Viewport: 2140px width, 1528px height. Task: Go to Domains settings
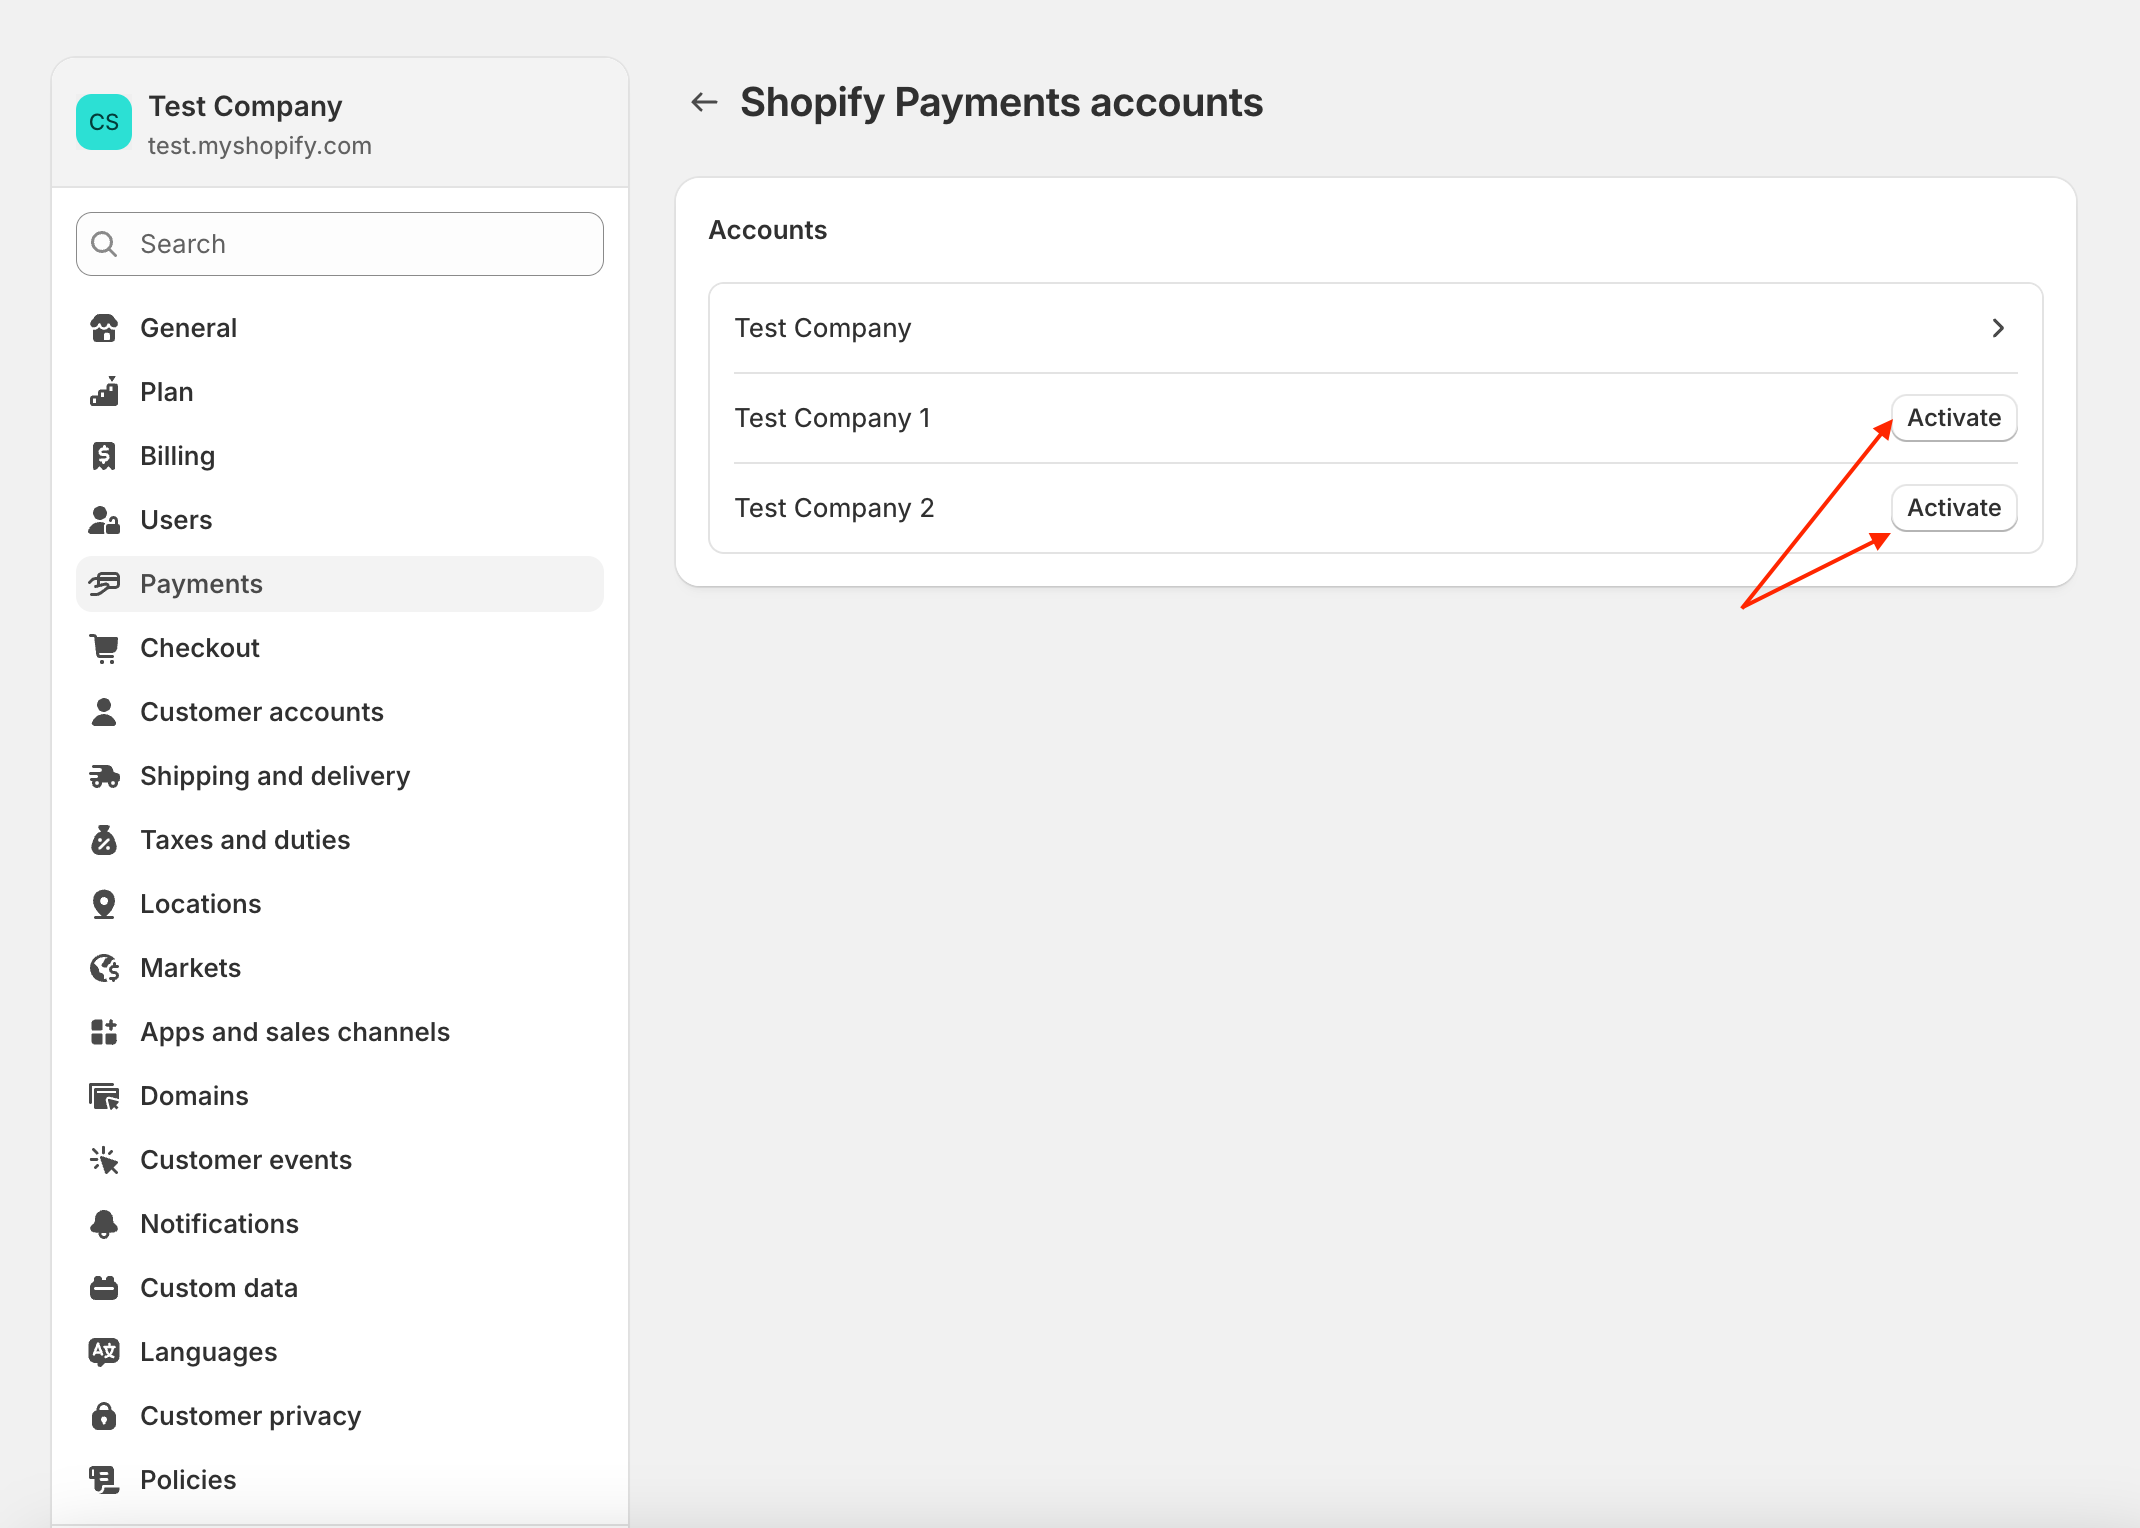[x=340, y=1096]
